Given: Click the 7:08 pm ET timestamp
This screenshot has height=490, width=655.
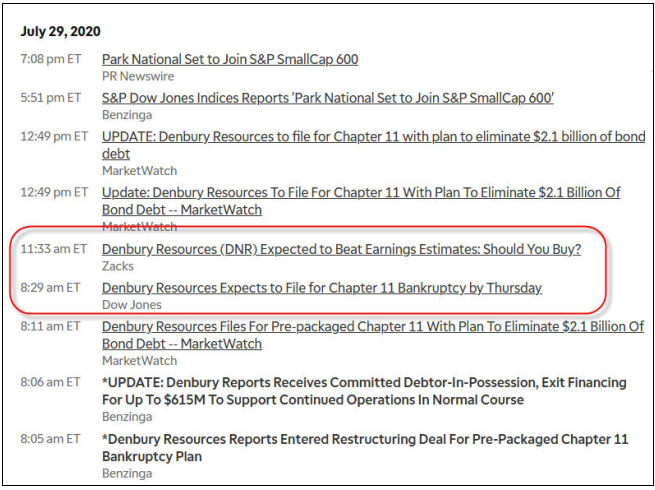Looking at the screenshot, I should (51, 59).
